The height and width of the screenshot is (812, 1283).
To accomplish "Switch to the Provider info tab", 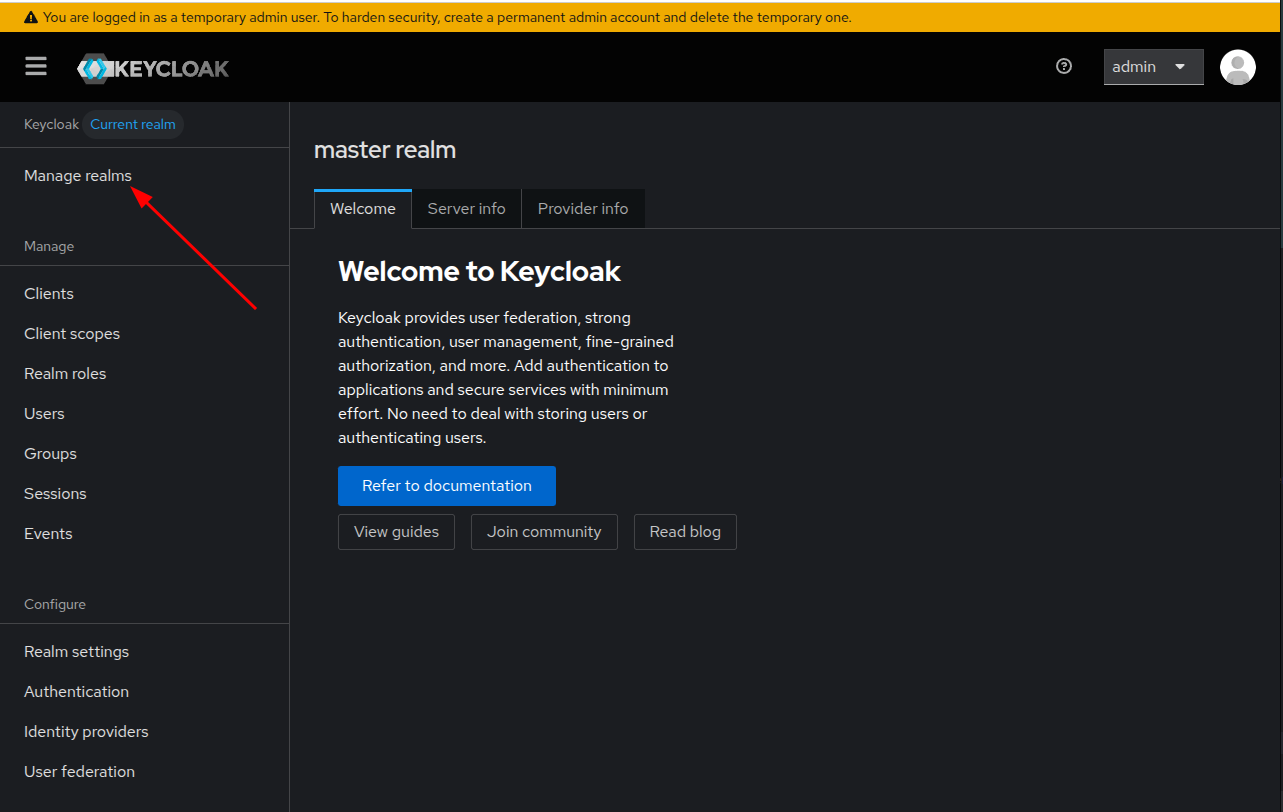I will point(583,209).
